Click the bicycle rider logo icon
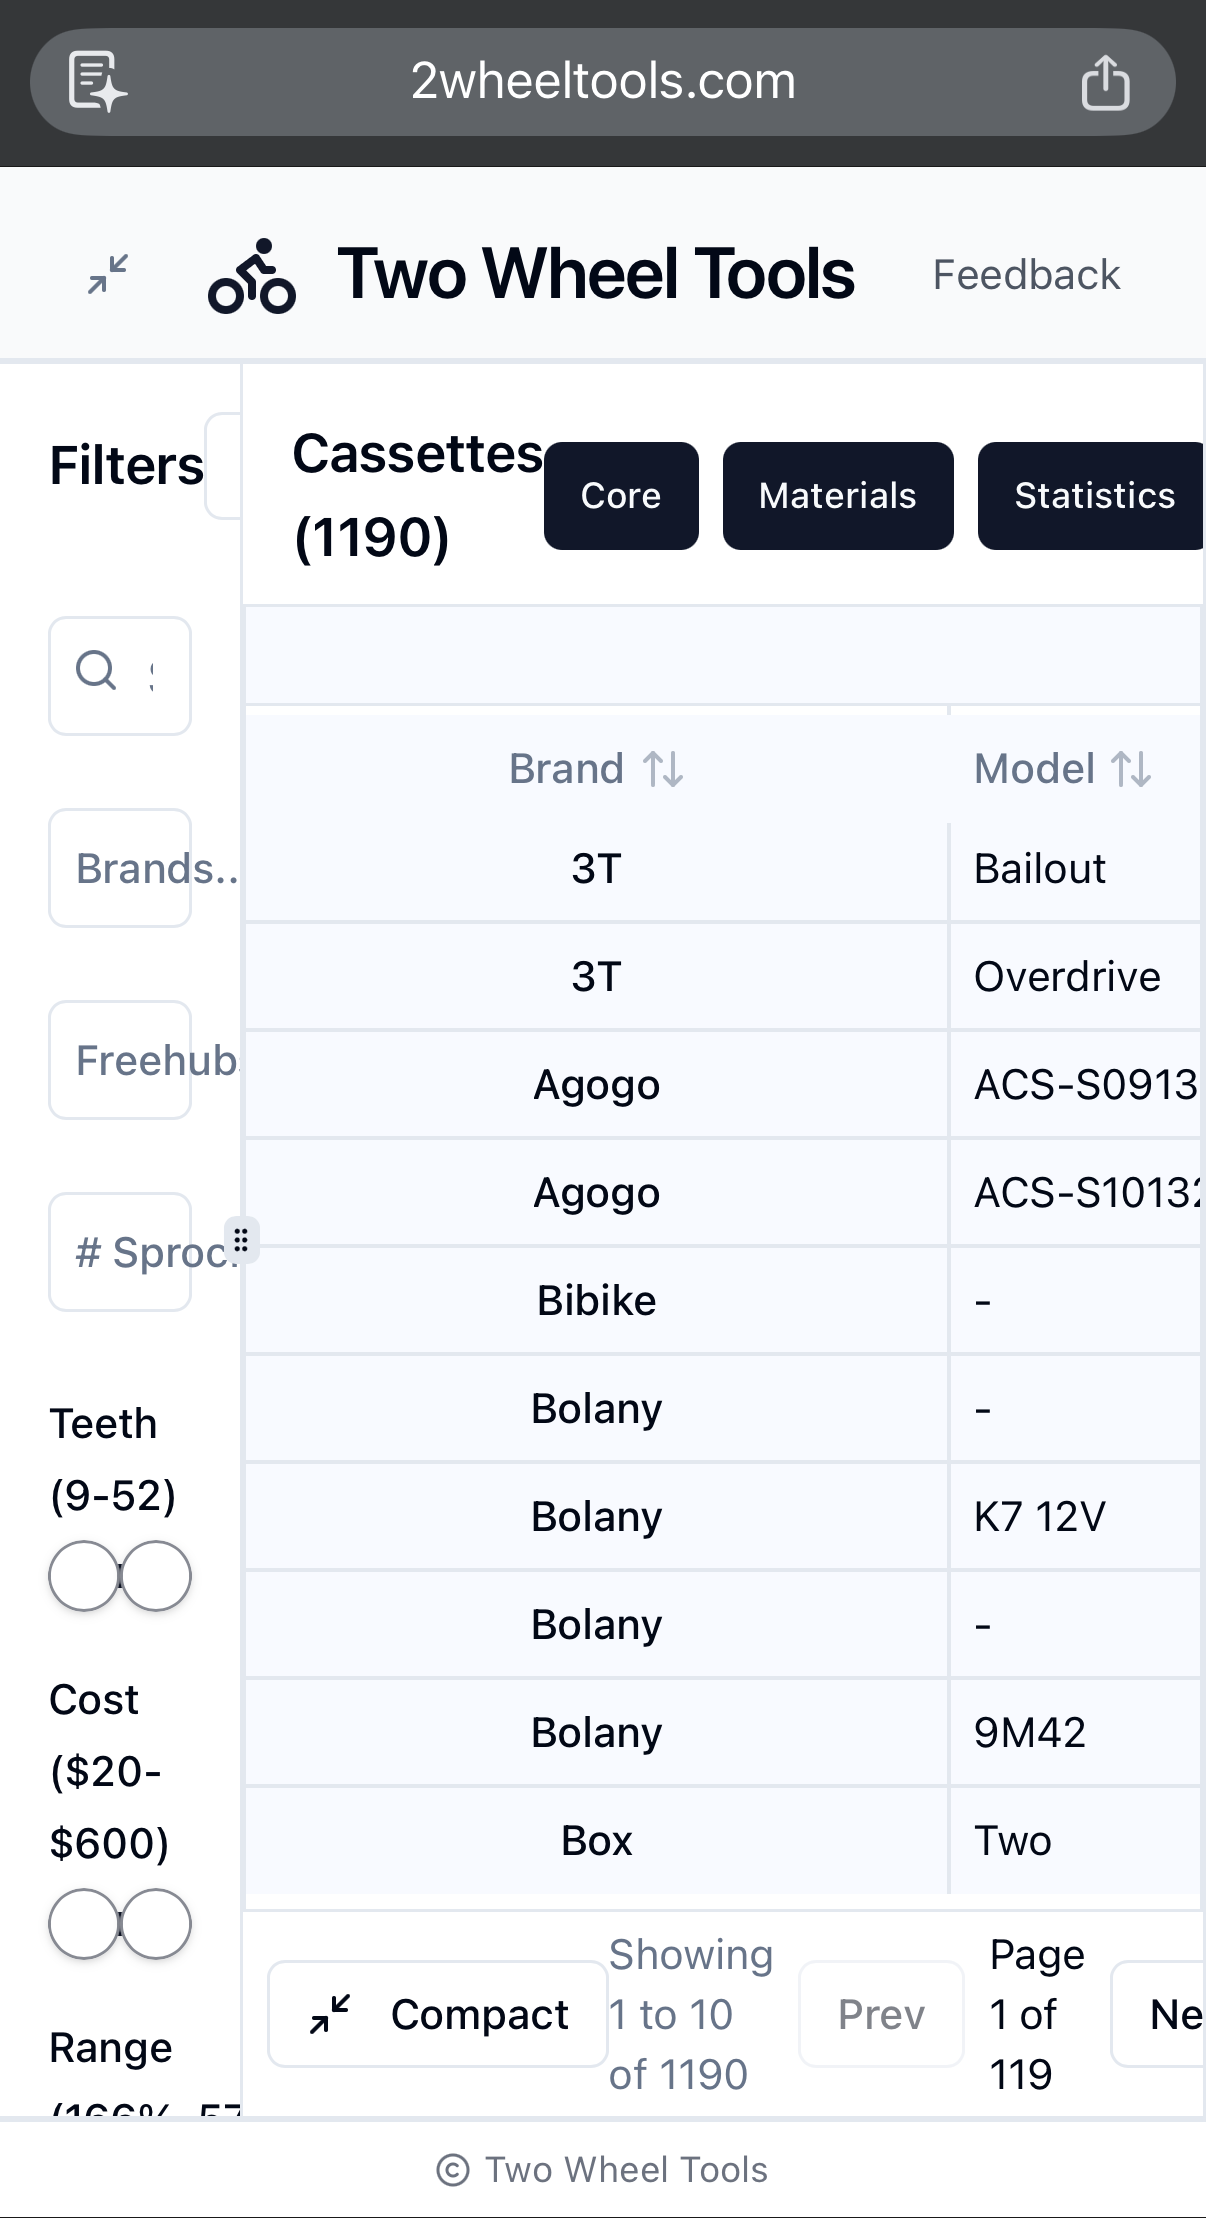Viewport: 1206px width, 2218px height. 252,276
